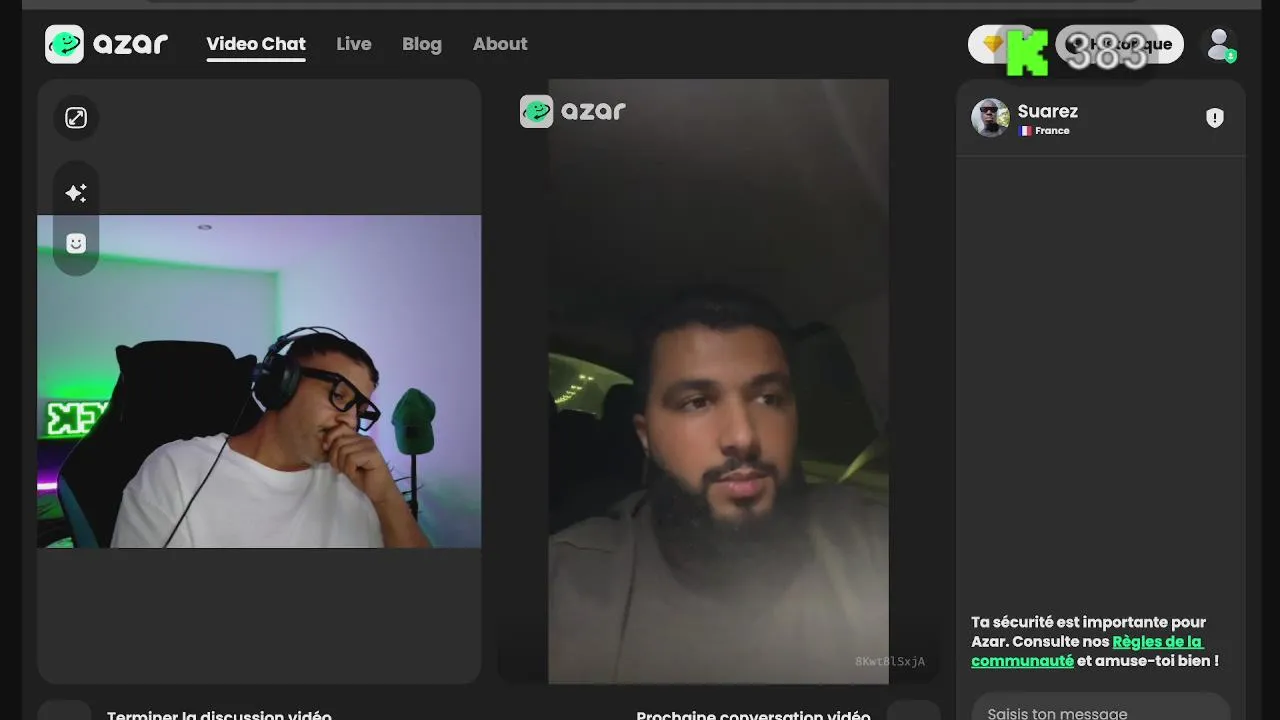
Task: Open the Blog page
Action: pos(422,44)
